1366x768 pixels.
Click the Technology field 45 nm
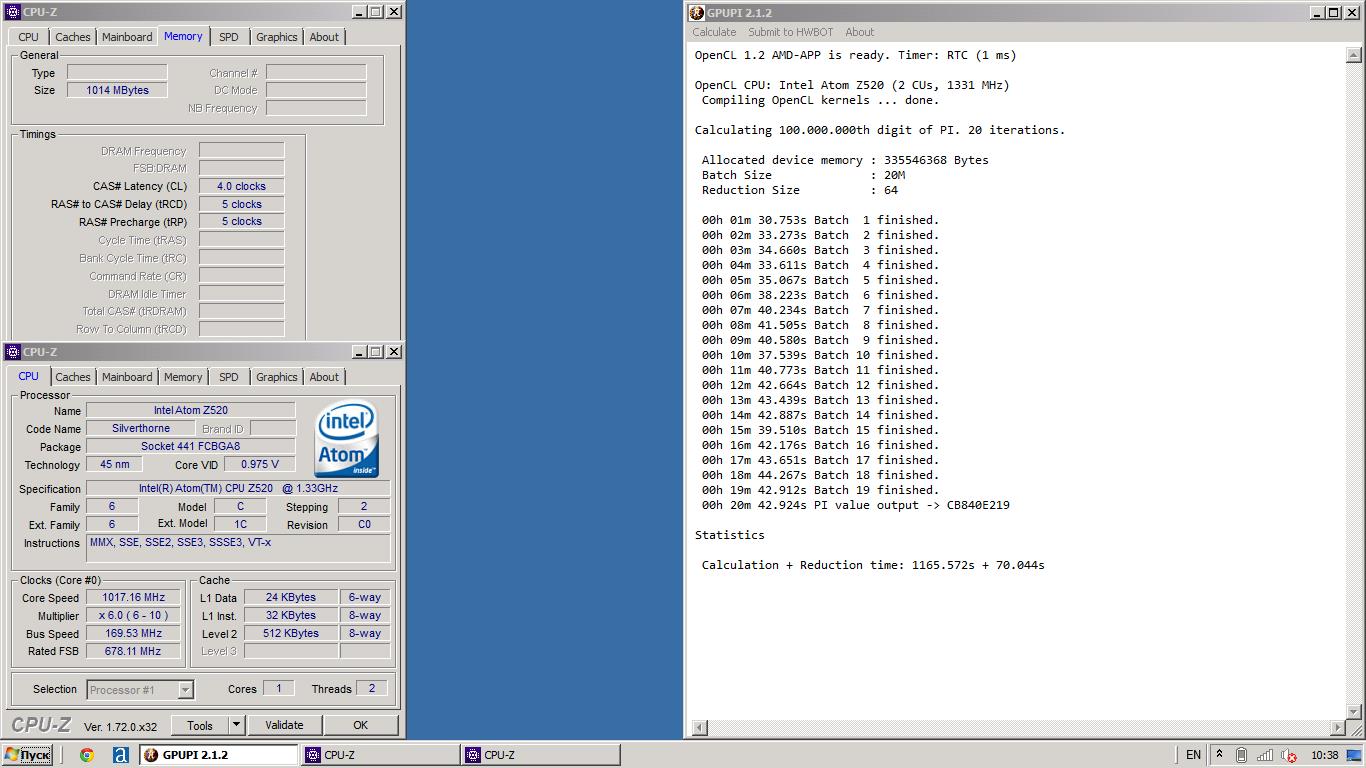114,464
